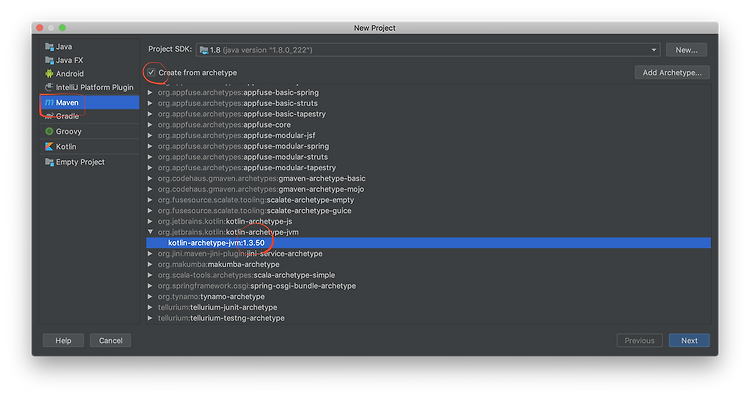The height and width of the screenshot is (398, 750).
Task: Select Java in the project type list
Action: pyautogui.click(x=89, y=46)
